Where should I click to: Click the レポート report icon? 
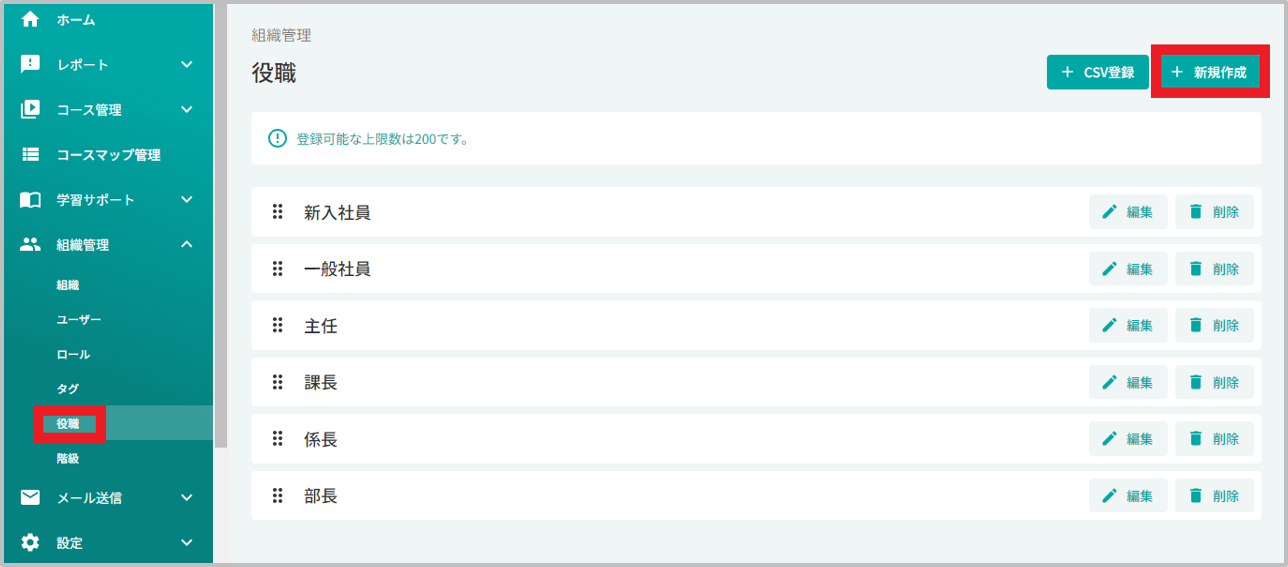tap(31, 64)
